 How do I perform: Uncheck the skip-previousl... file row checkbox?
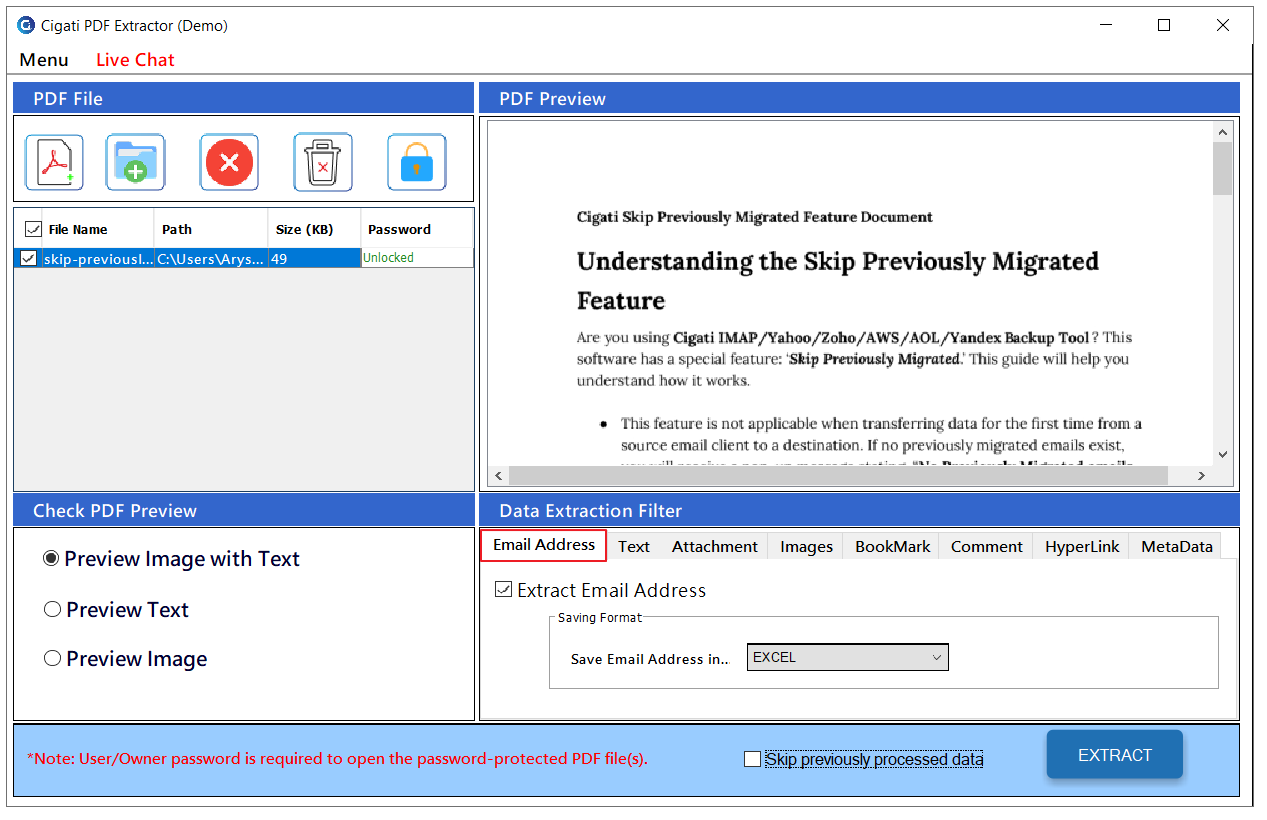28,258
